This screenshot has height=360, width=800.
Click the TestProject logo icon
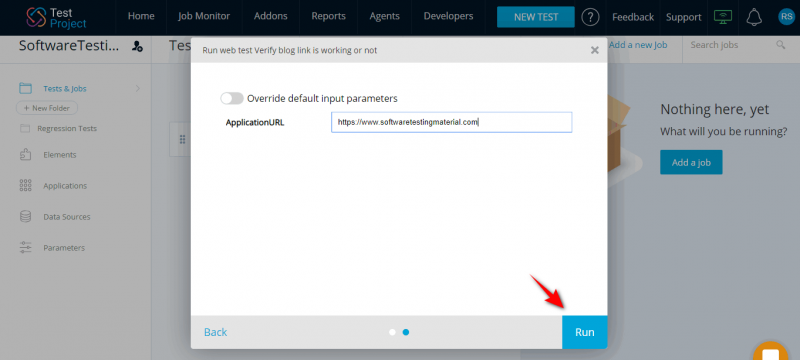pyautogui.click(x=36, y=17)
